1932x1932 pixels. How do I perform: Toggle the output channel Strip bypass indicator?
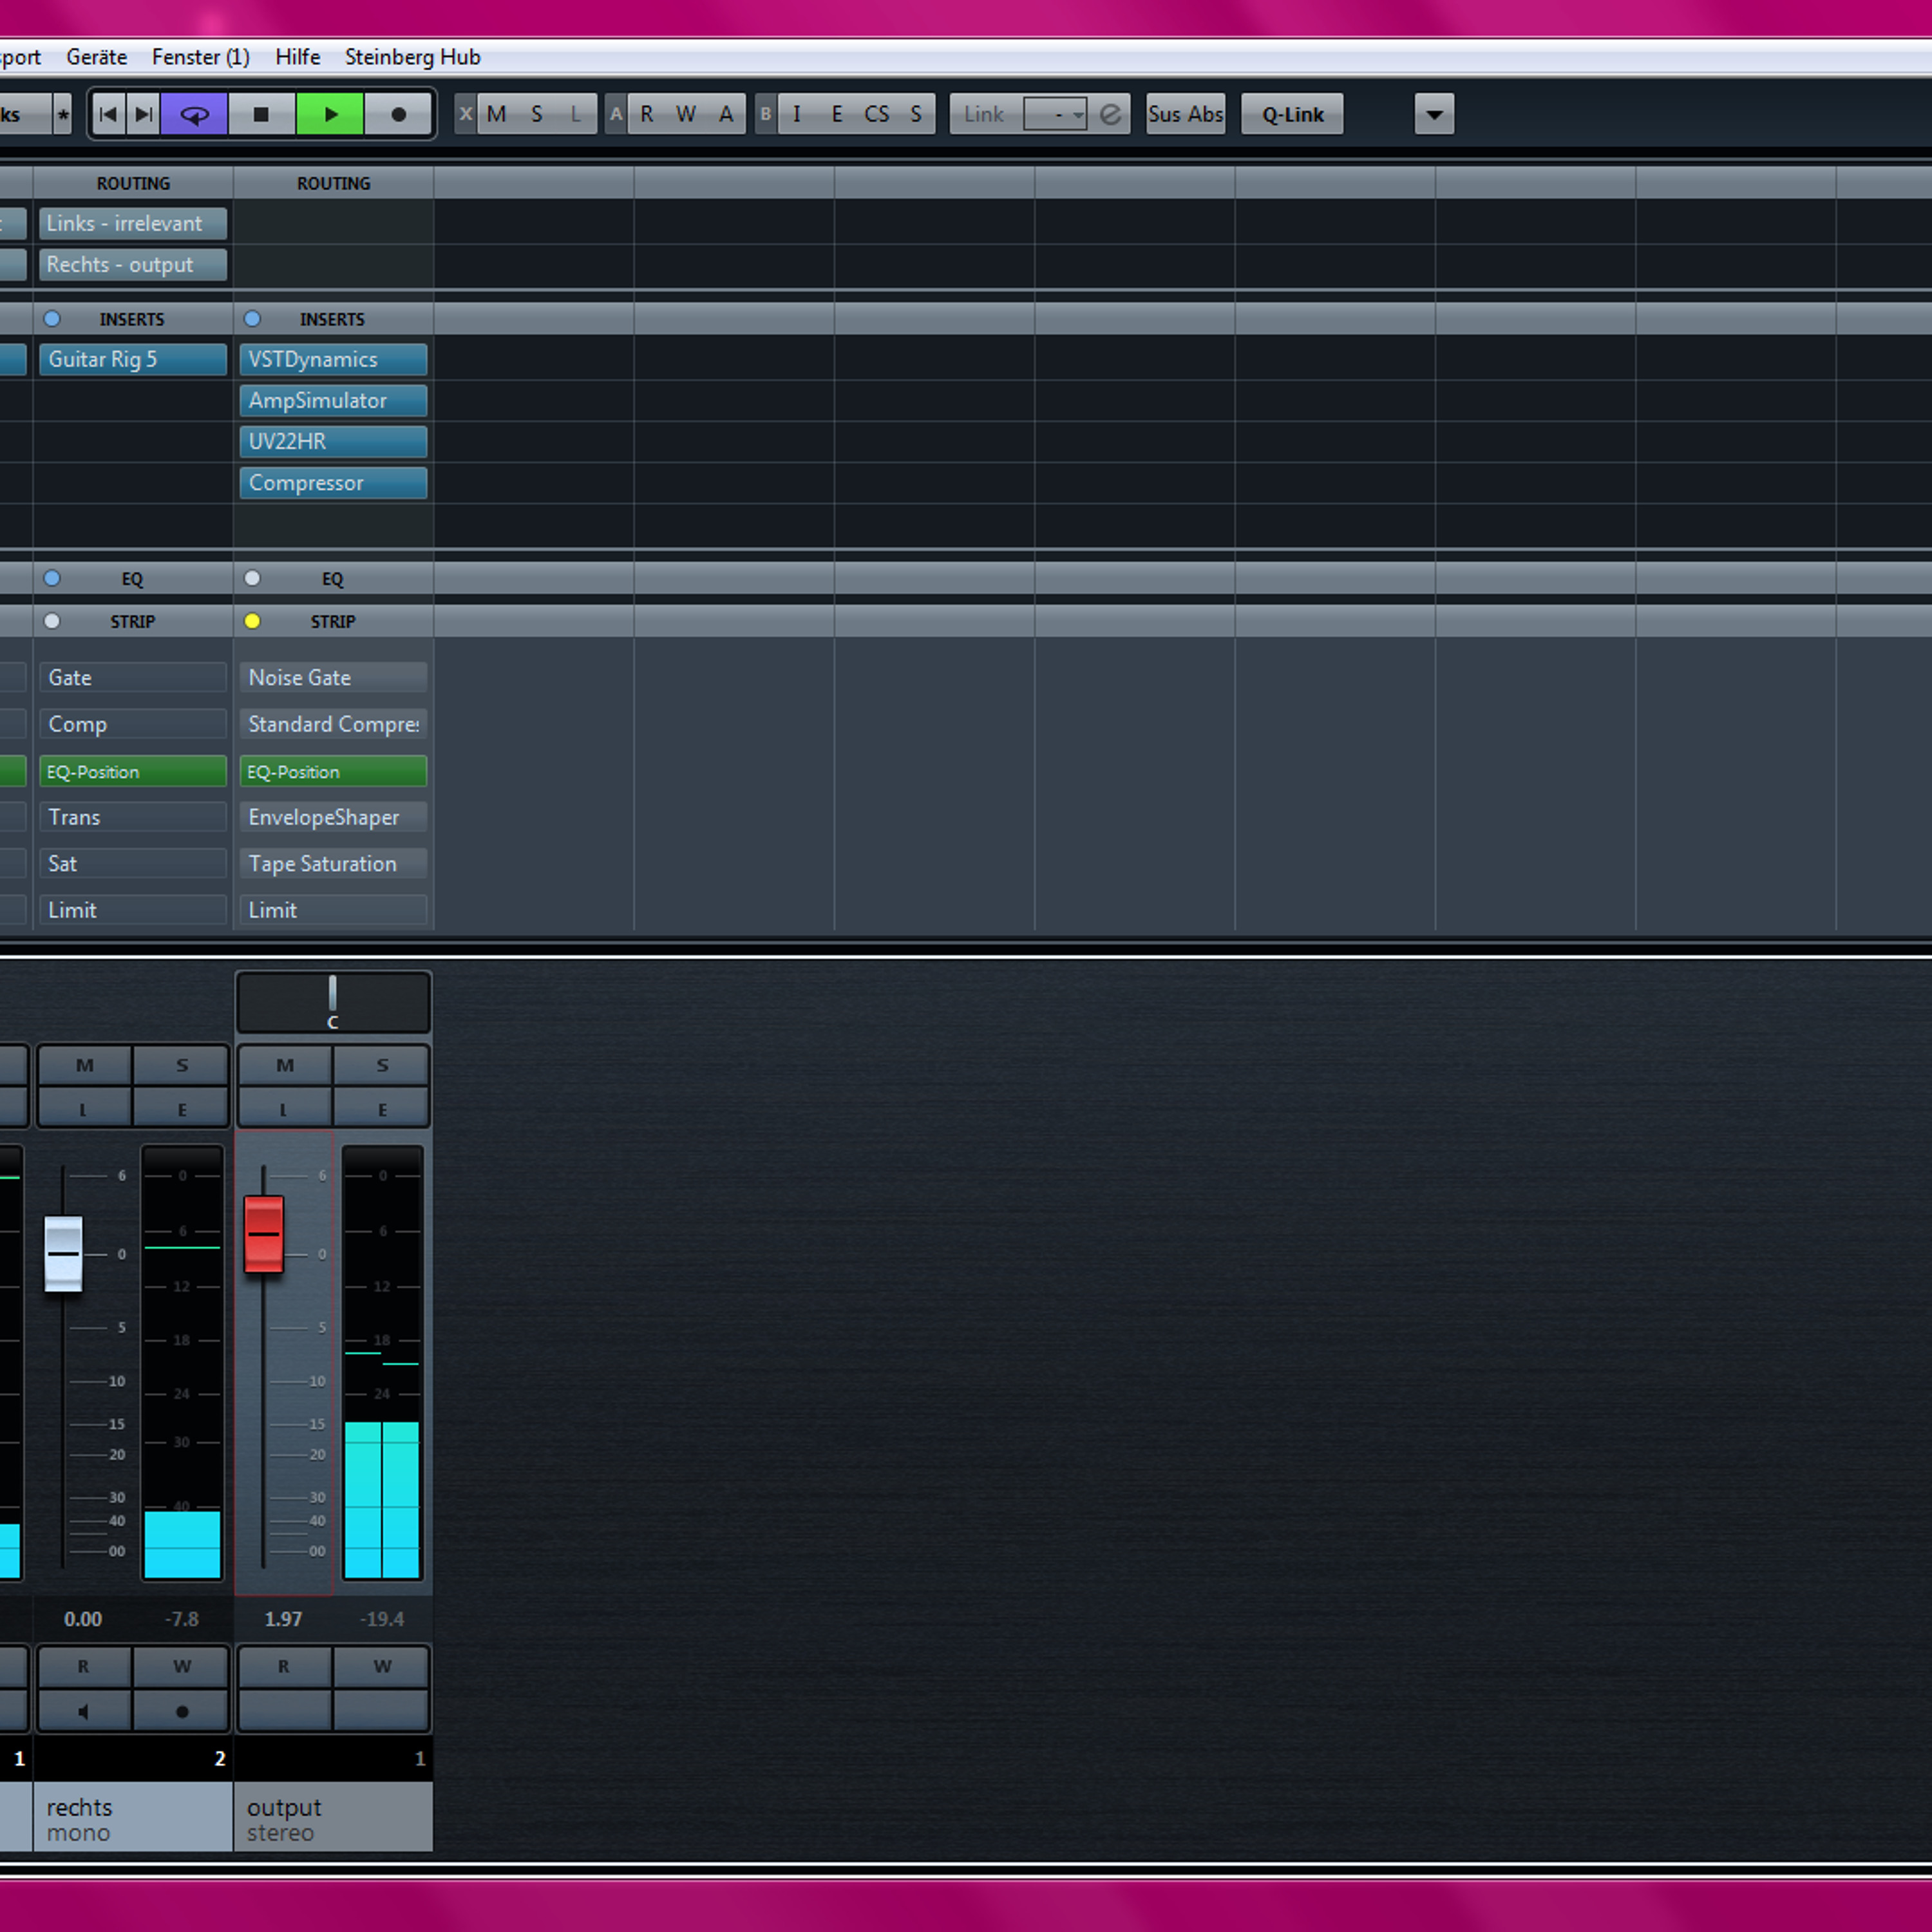coord(252,621)
